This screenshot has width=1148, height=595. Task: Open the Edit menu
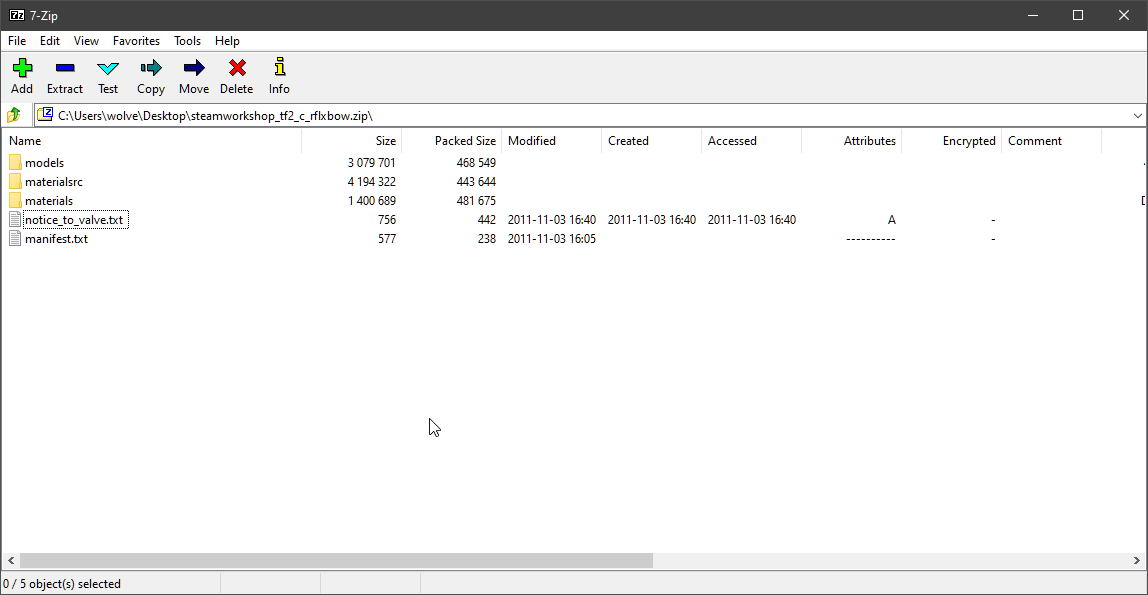tap(50, 41)
